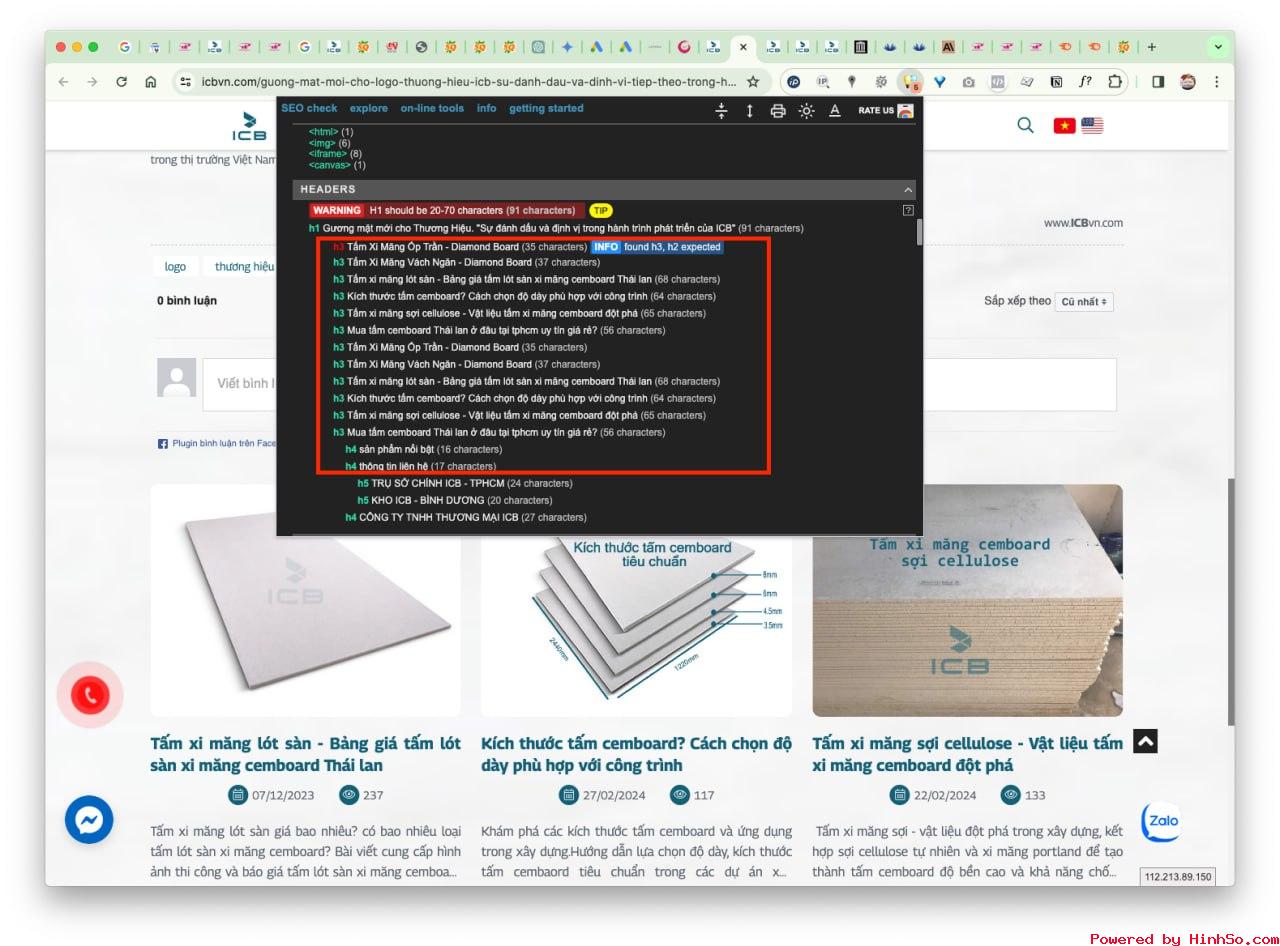Screen dimensions: 1280x946
Task: Click the active SEO extension icon with badge
Action: (x=910, y=82)
